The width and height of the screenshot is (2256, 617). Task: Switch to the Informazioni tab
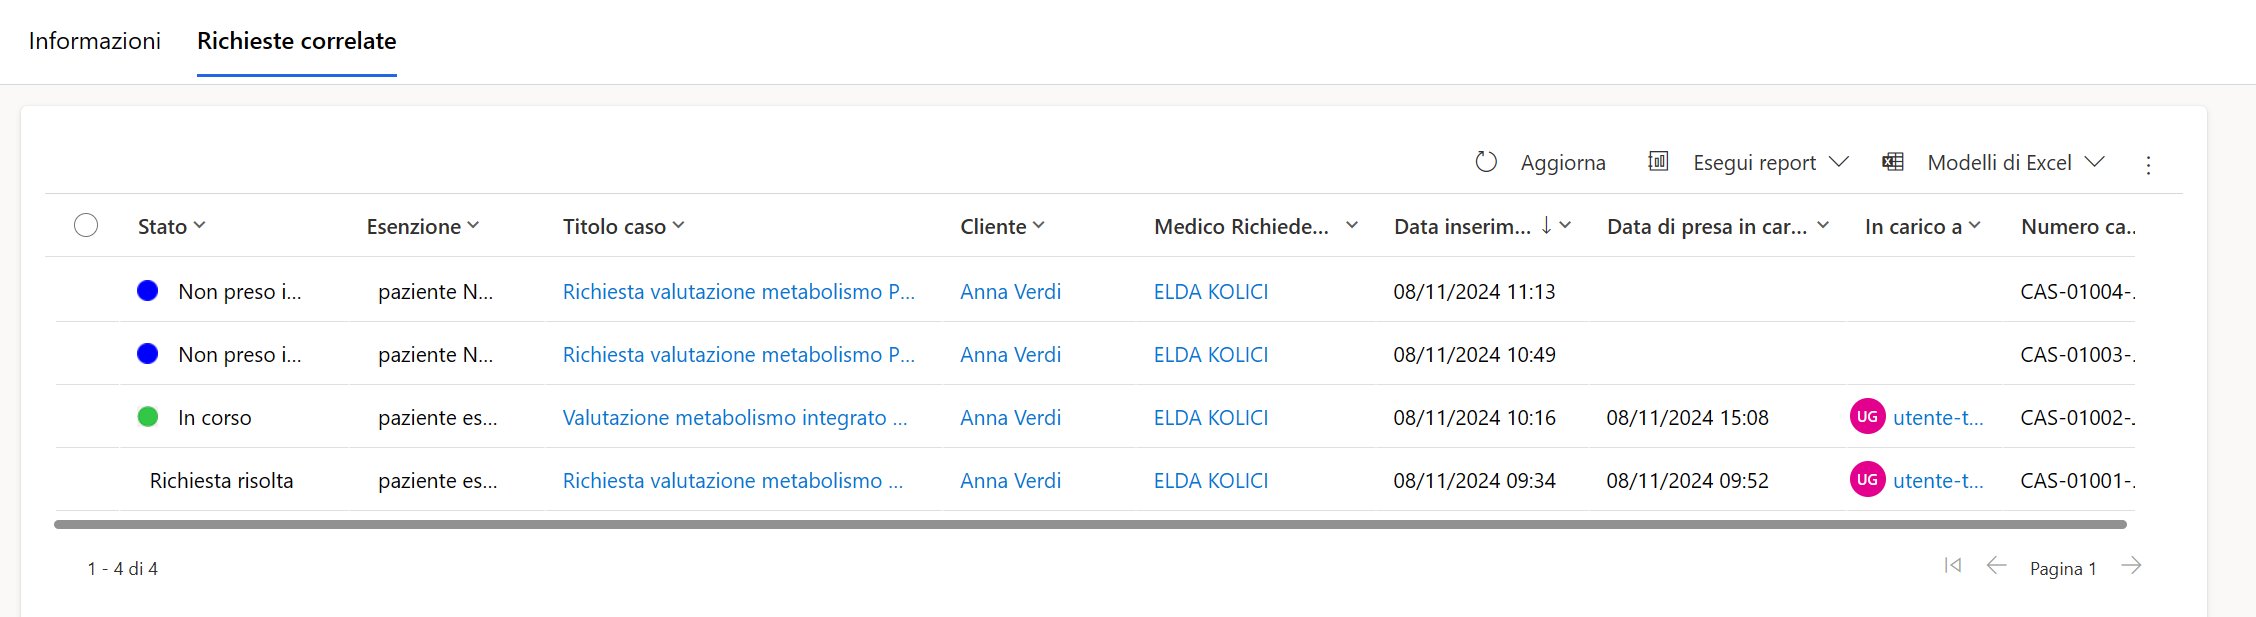coord(95,41)
